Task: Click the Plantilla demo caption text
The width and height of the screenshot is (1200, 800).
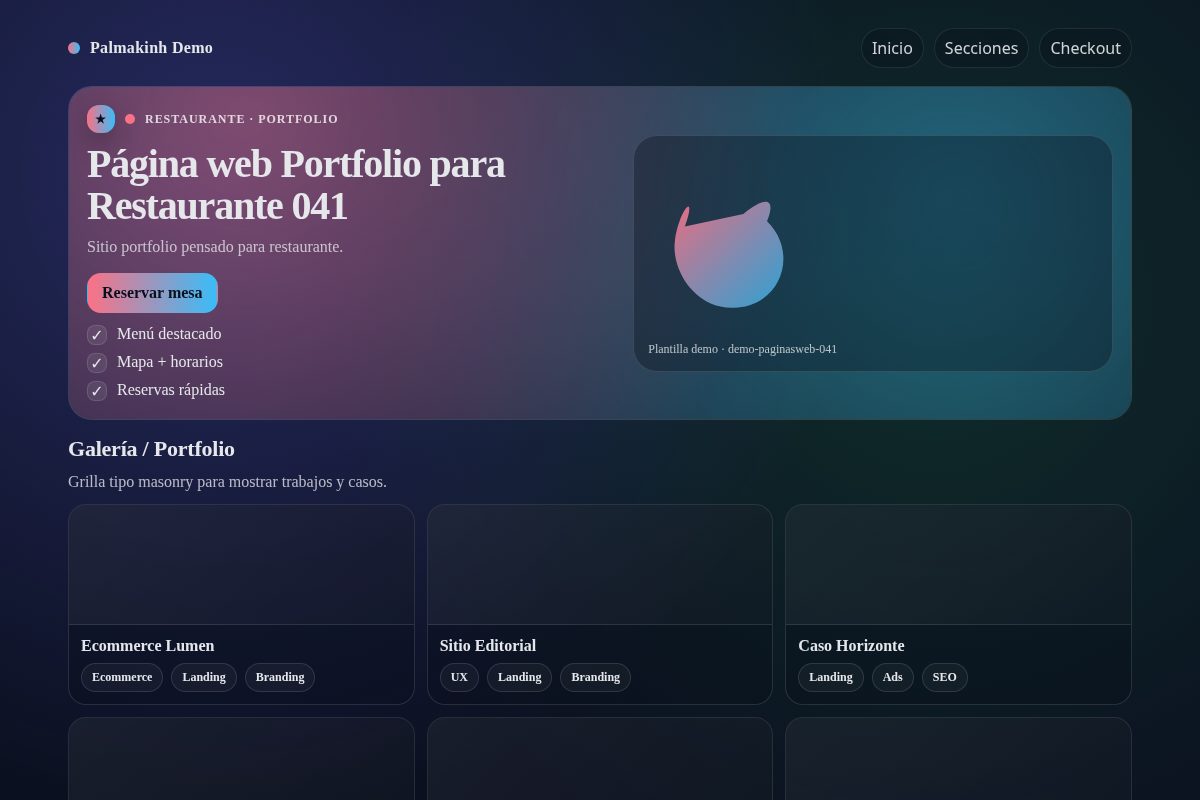Action: [x=742, y=349]
